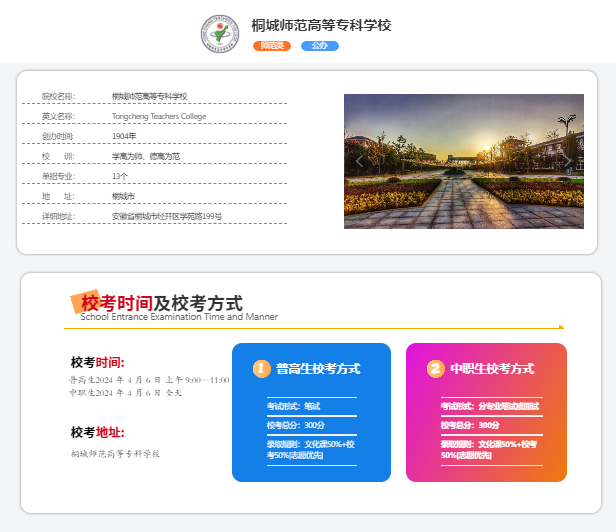Click the number 1 badge on blue card
616x532 pixels.
(x=262, y=369)
